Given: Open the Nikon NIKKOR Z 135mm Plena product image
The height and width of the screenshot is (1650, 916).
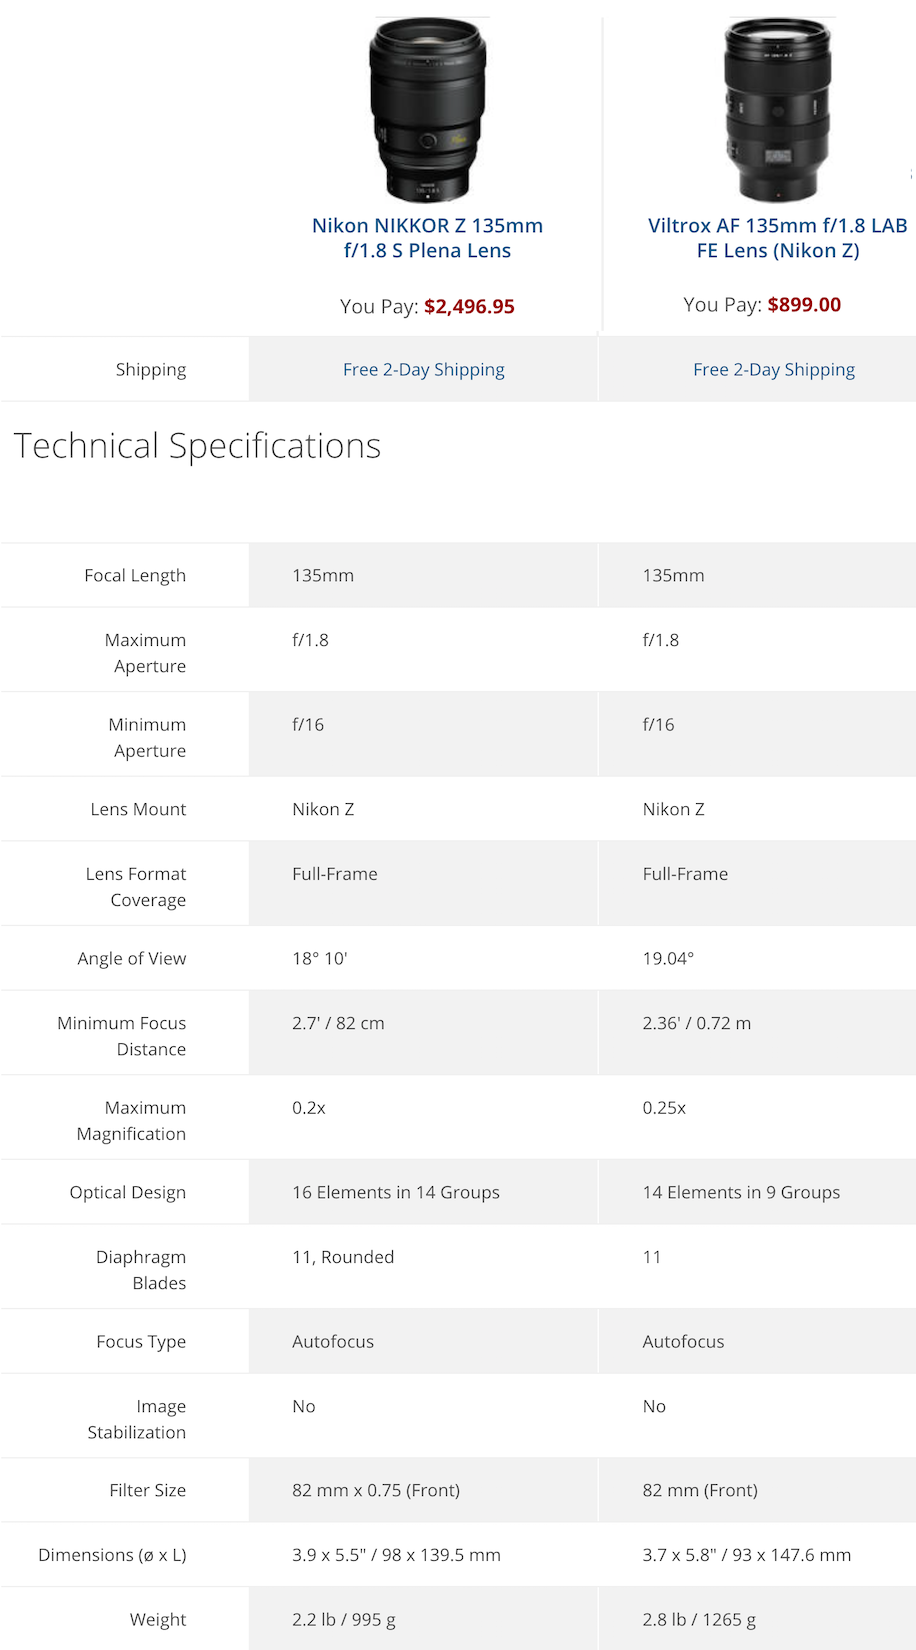Looking at the screenshot, I should 427,110.
